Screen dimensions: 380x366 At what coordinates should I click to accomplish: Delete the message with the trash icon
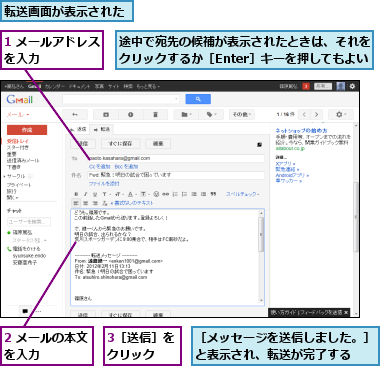coord(155,115)
